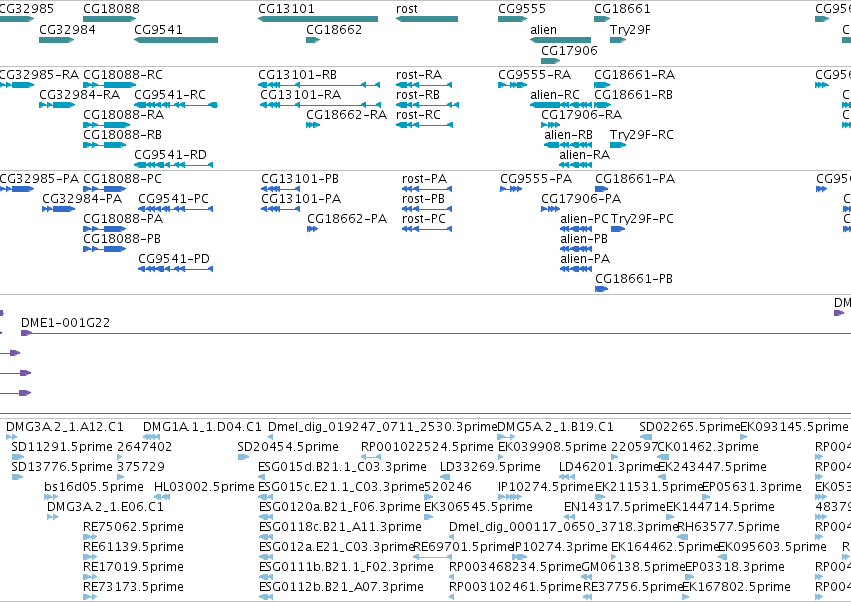Click EST SD13776.5prime
This screenshot has height=602, width=851.
[x=62, y=467]
